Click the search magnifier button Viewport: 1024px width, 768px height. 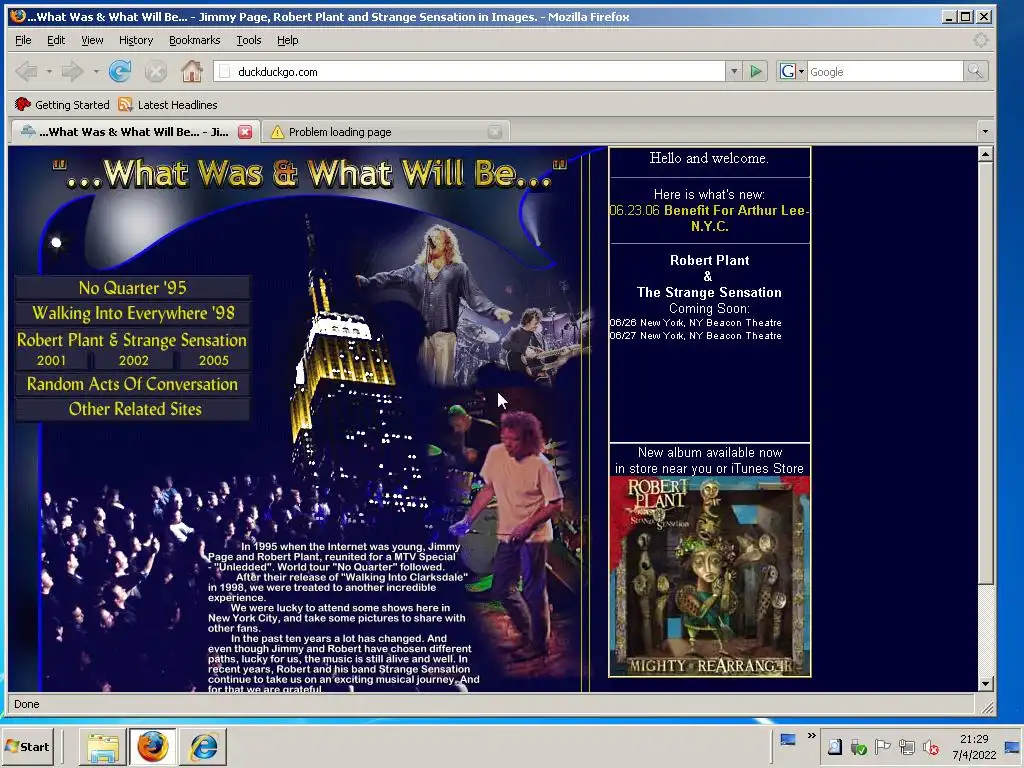click(975, 71)
